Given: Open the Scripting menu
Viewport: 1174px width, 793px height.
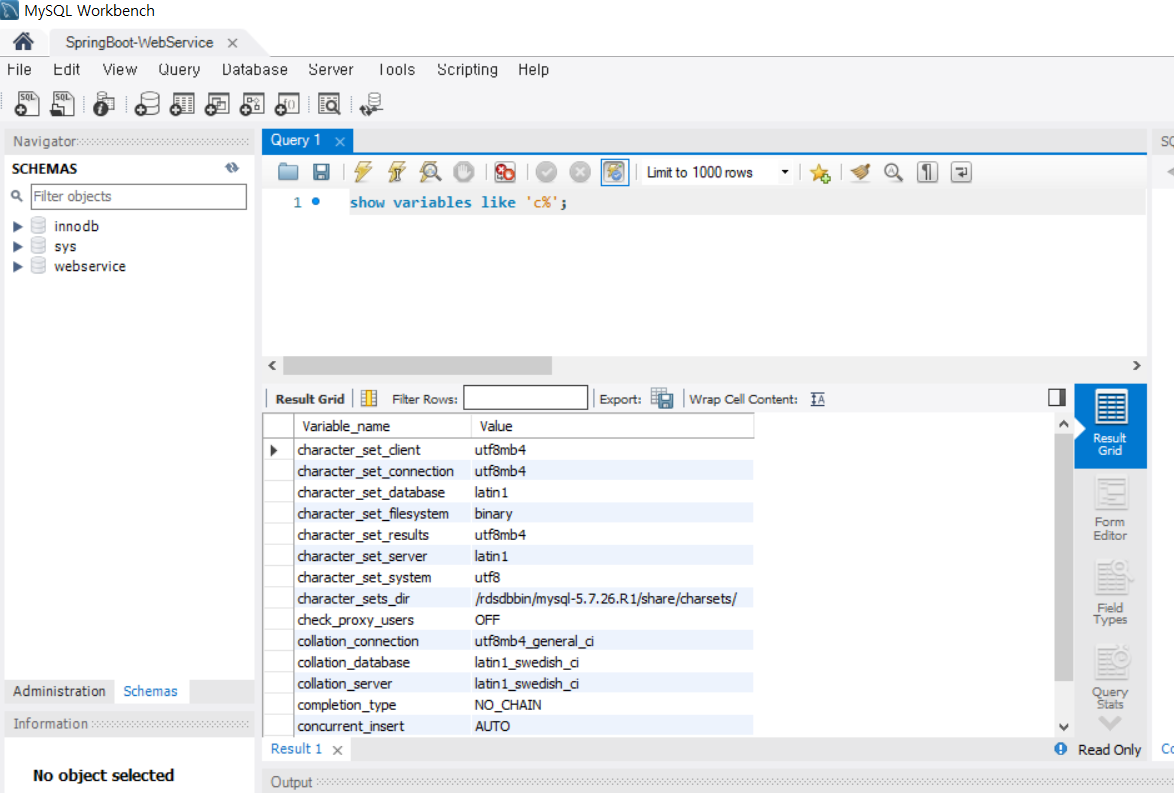Looking at the screenshot, I should click(467, 70).
